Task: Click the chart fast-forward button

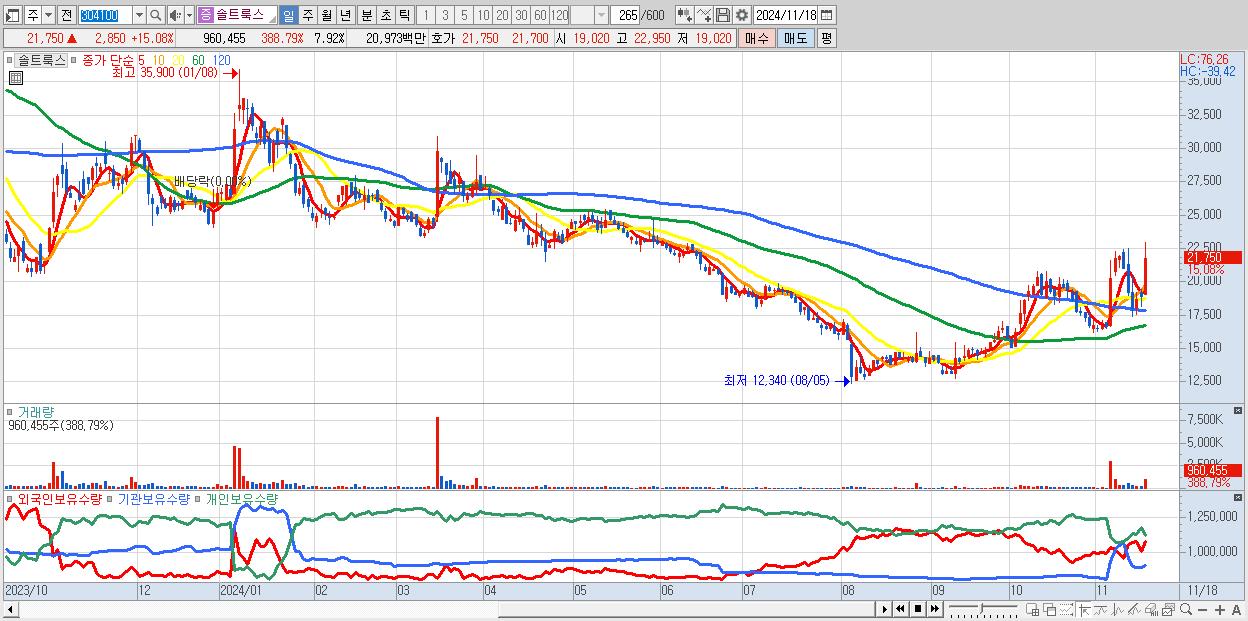Action: pos(934,609)
